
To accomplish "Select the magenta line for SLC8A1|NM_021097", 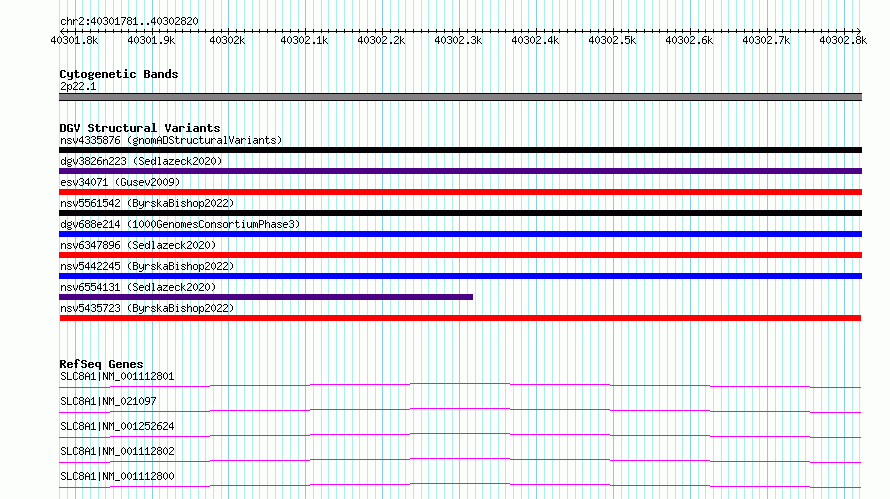I will (x=460, y=410).
